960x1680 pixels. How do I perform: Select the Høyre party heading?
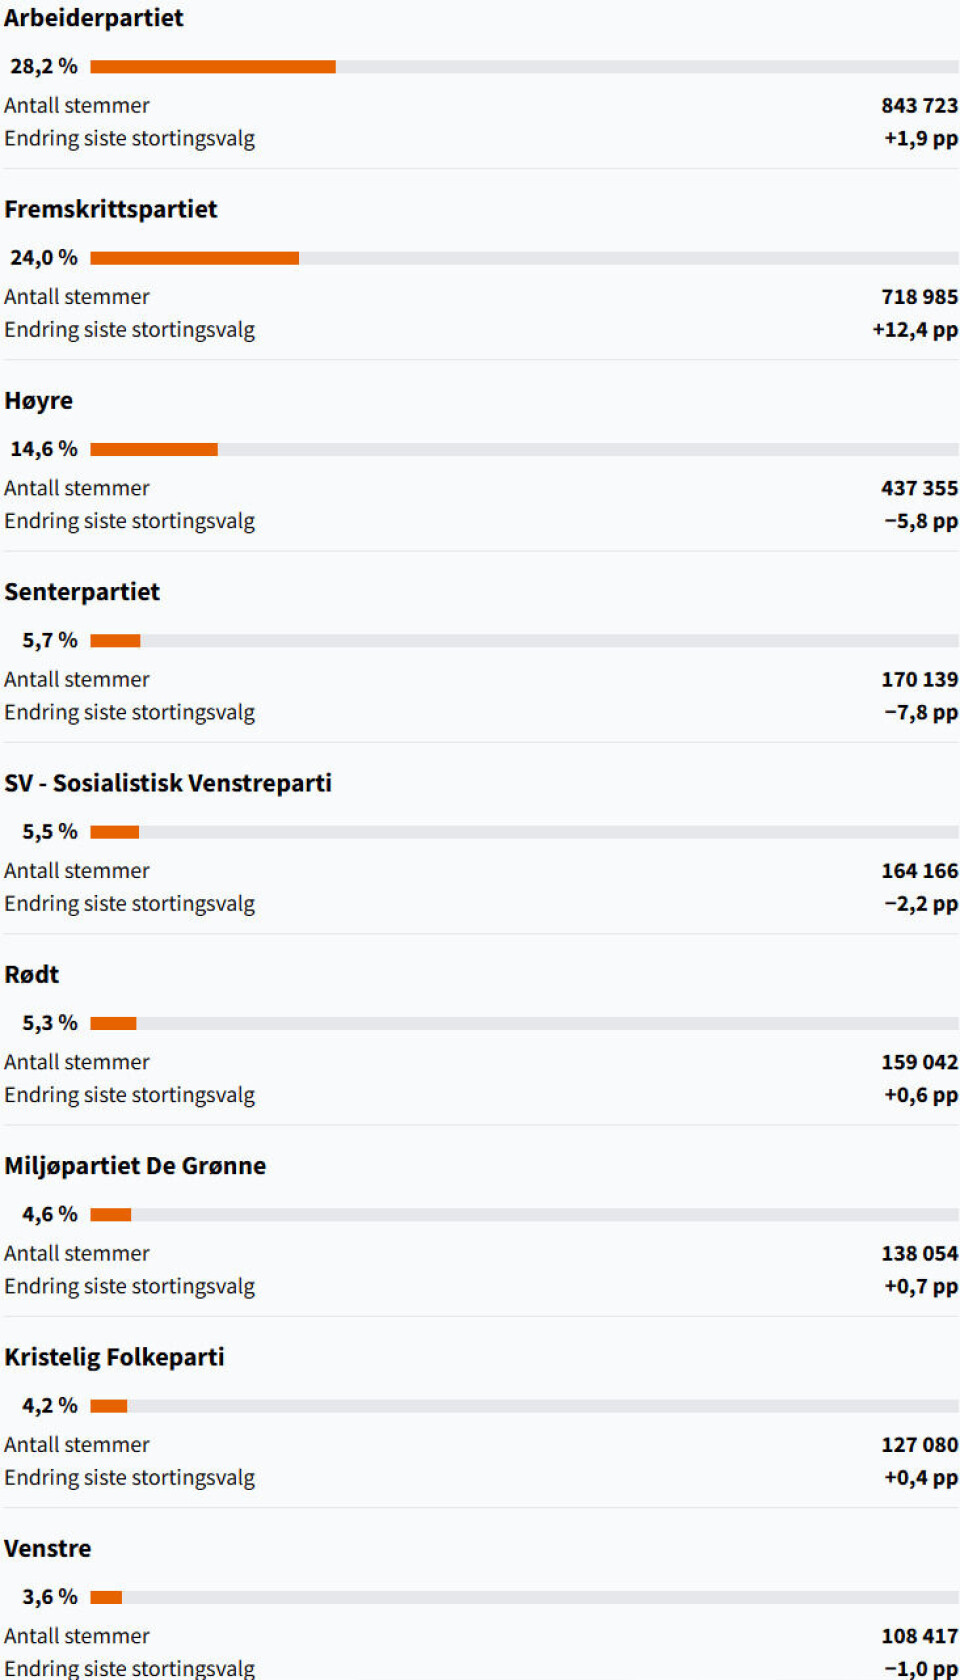pos(39,401)
